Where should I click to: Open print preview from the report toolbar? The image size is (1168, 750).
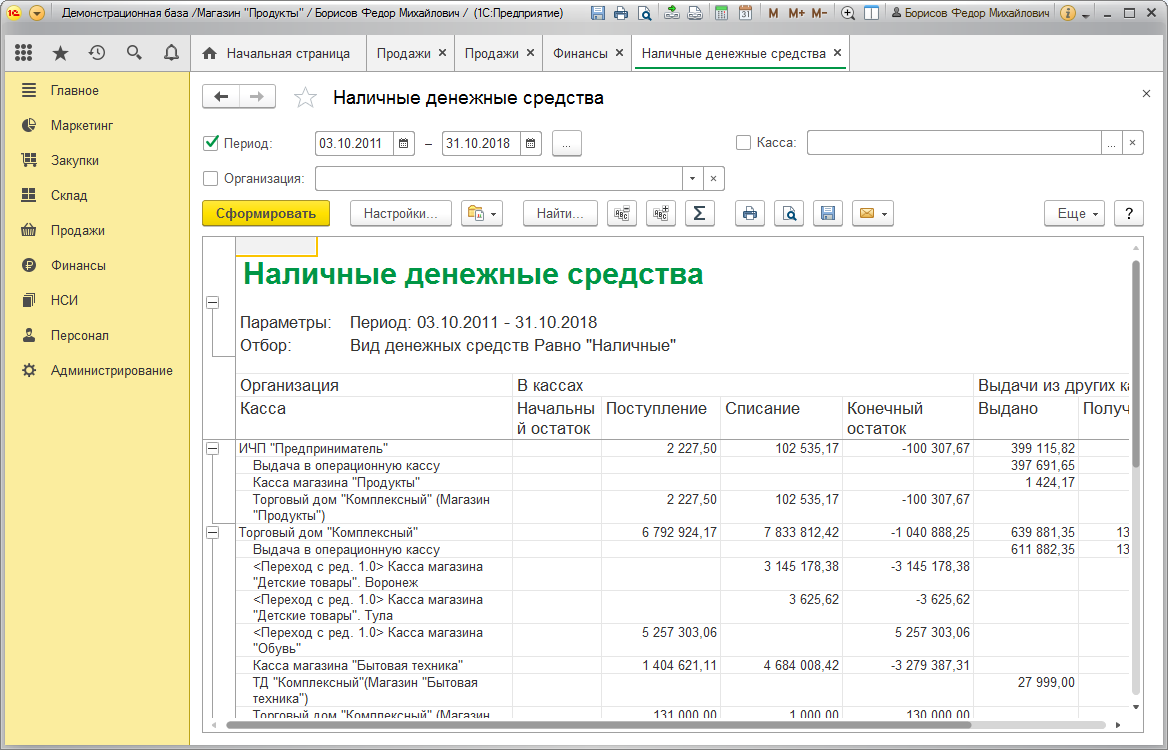tap(789, 214)
